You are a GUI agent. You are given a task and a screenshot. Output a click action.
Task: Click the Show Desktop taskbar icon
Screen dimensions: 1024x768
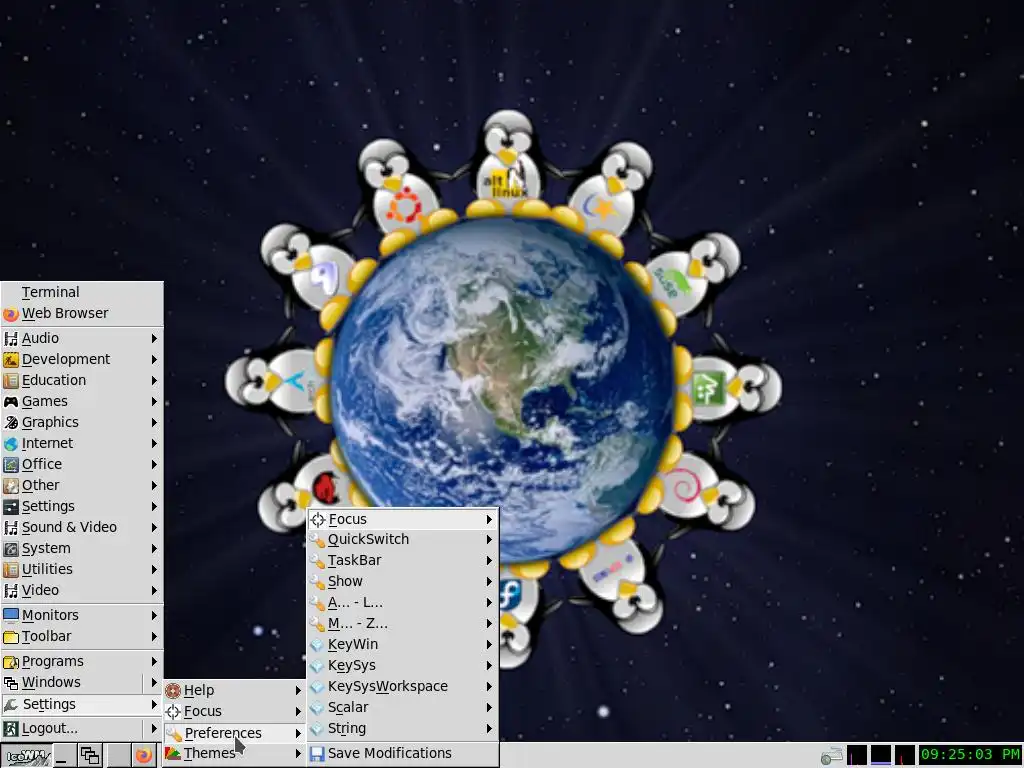click(64, 756)
